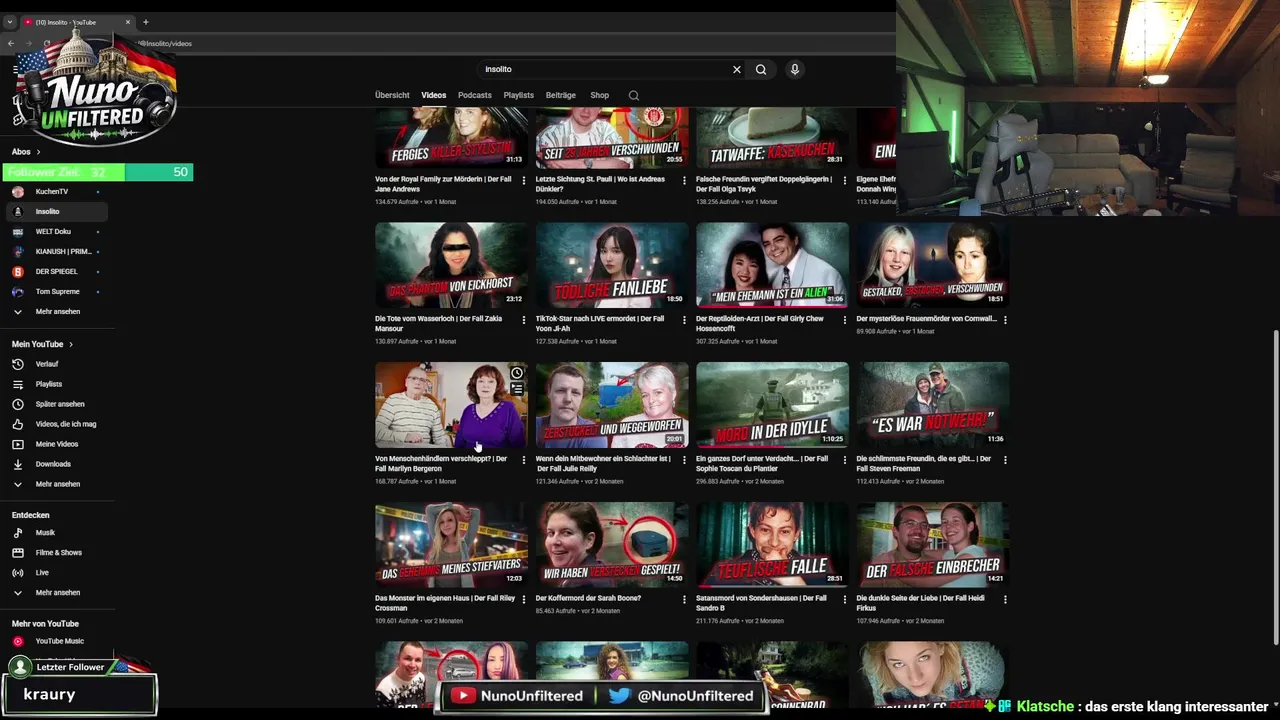Screen dimensions: 1280x720
Task: Click the insolito search input field
Action: pos(605,69)
